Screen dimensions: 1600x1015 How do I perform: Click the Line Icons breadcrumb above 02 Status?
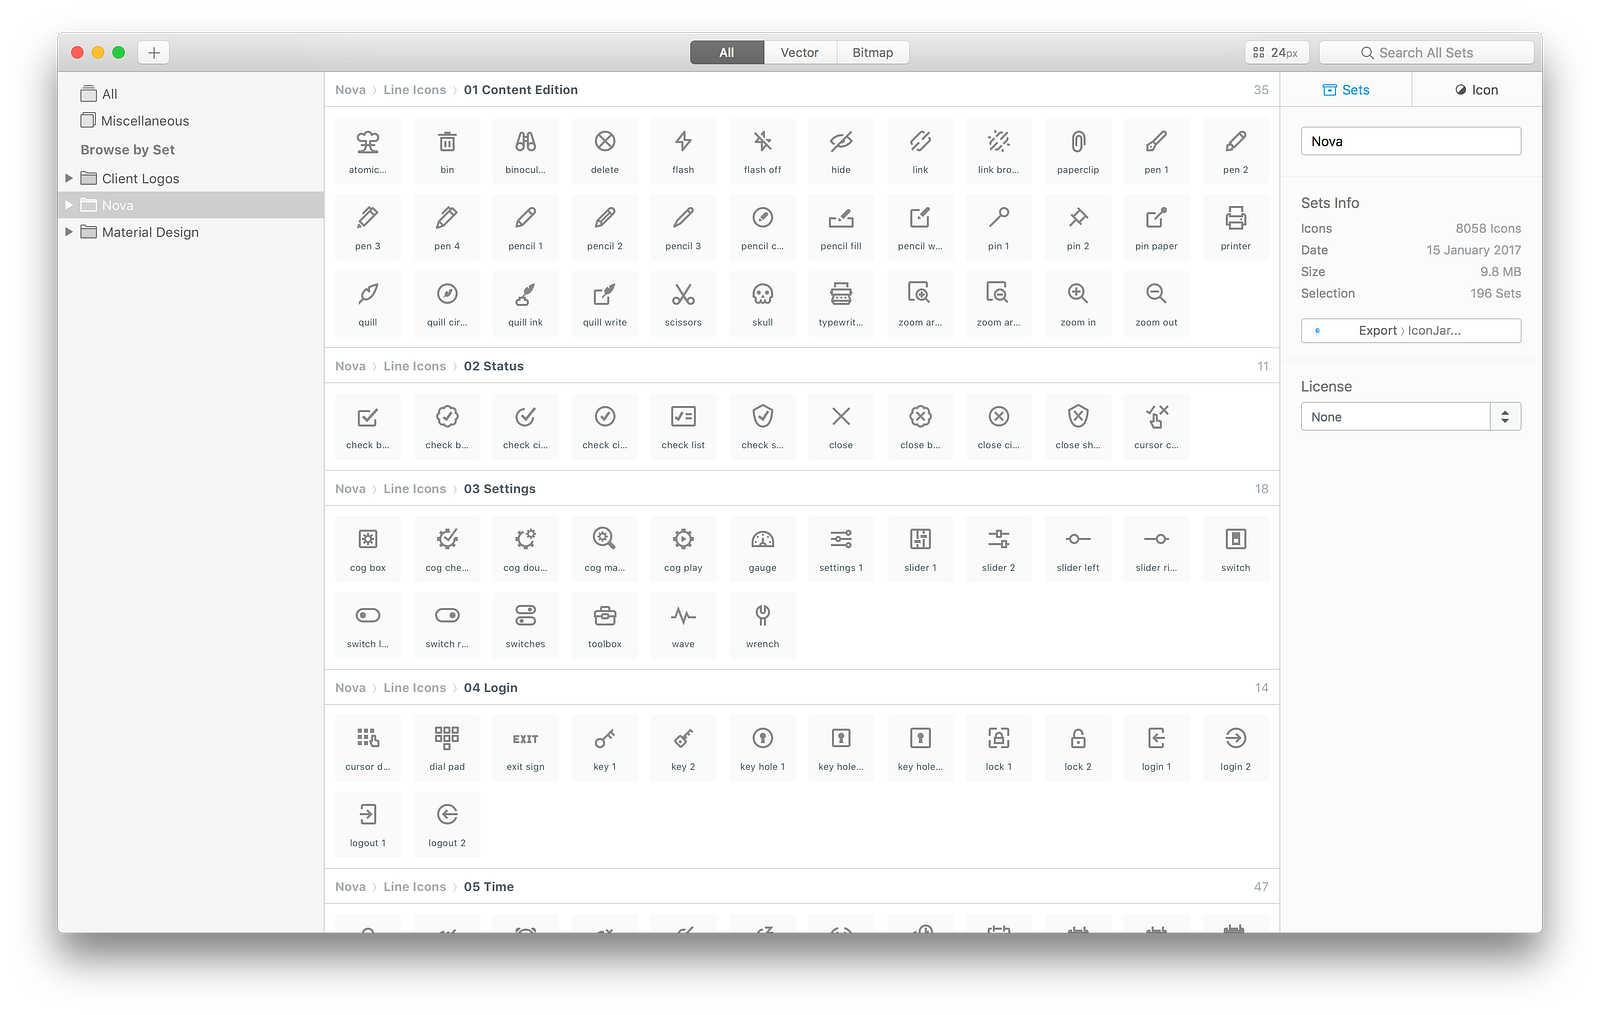(x=415, y=366)
